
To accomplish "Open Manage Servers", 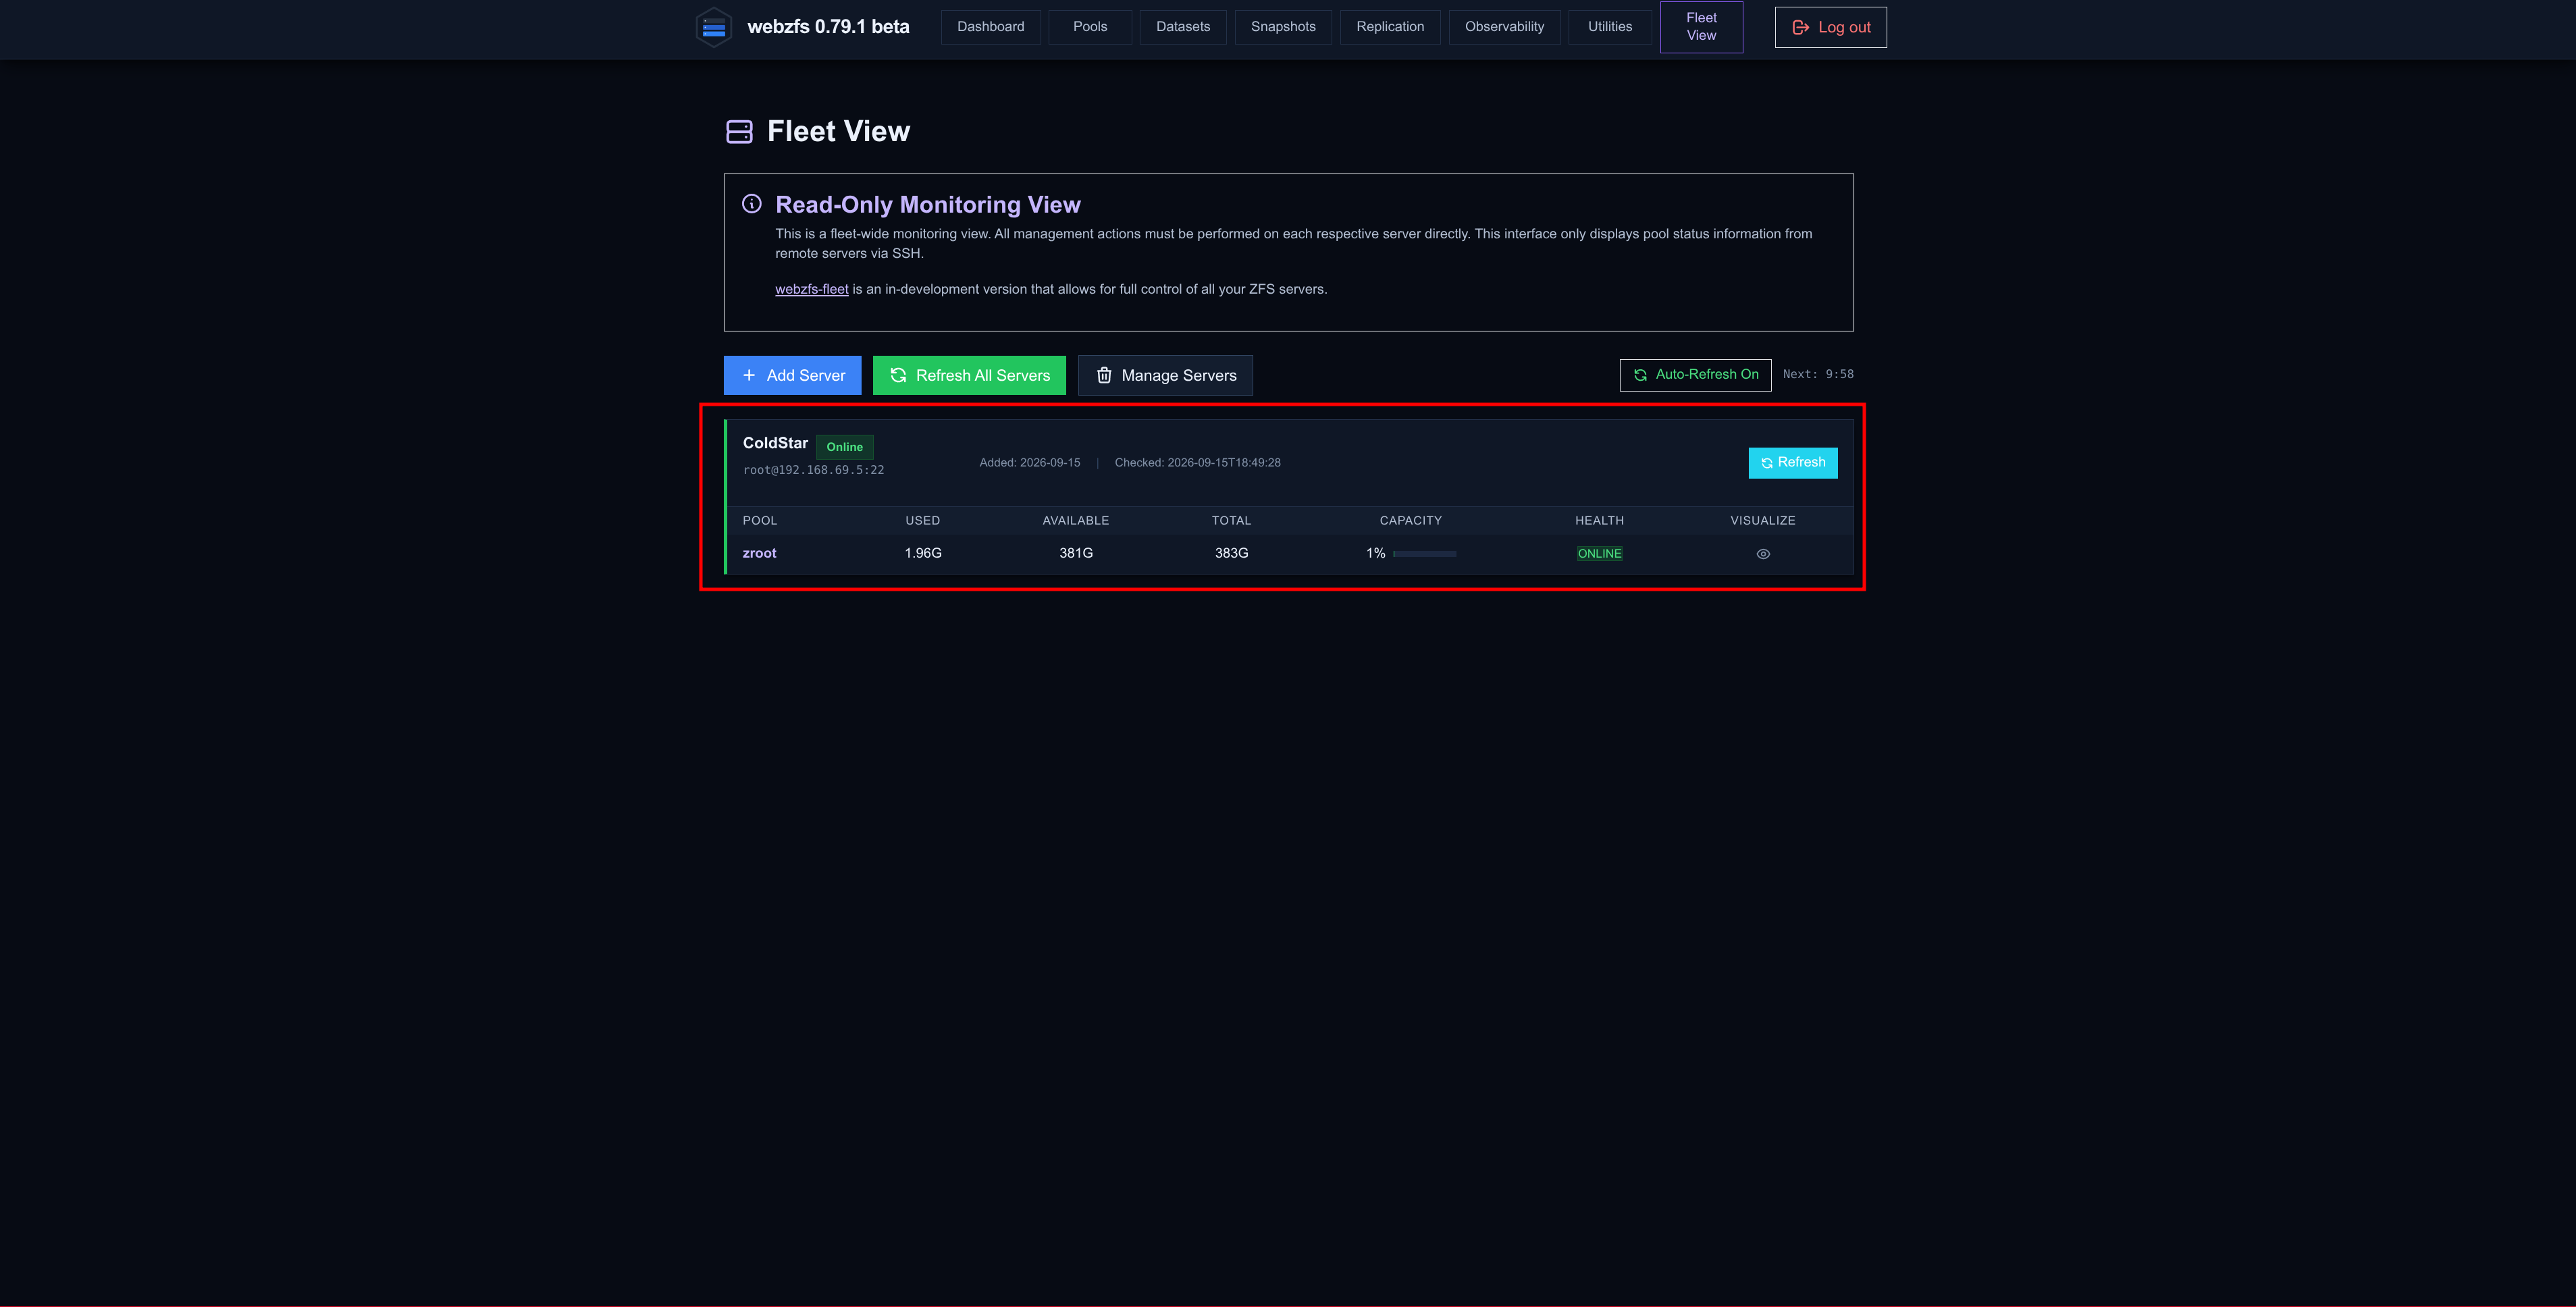I will [1165, 376].
